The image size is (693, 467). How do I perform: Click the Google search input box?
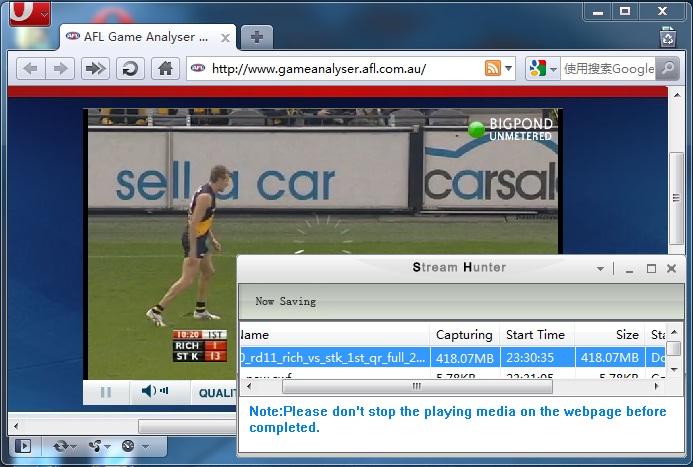tap(608, 68)
